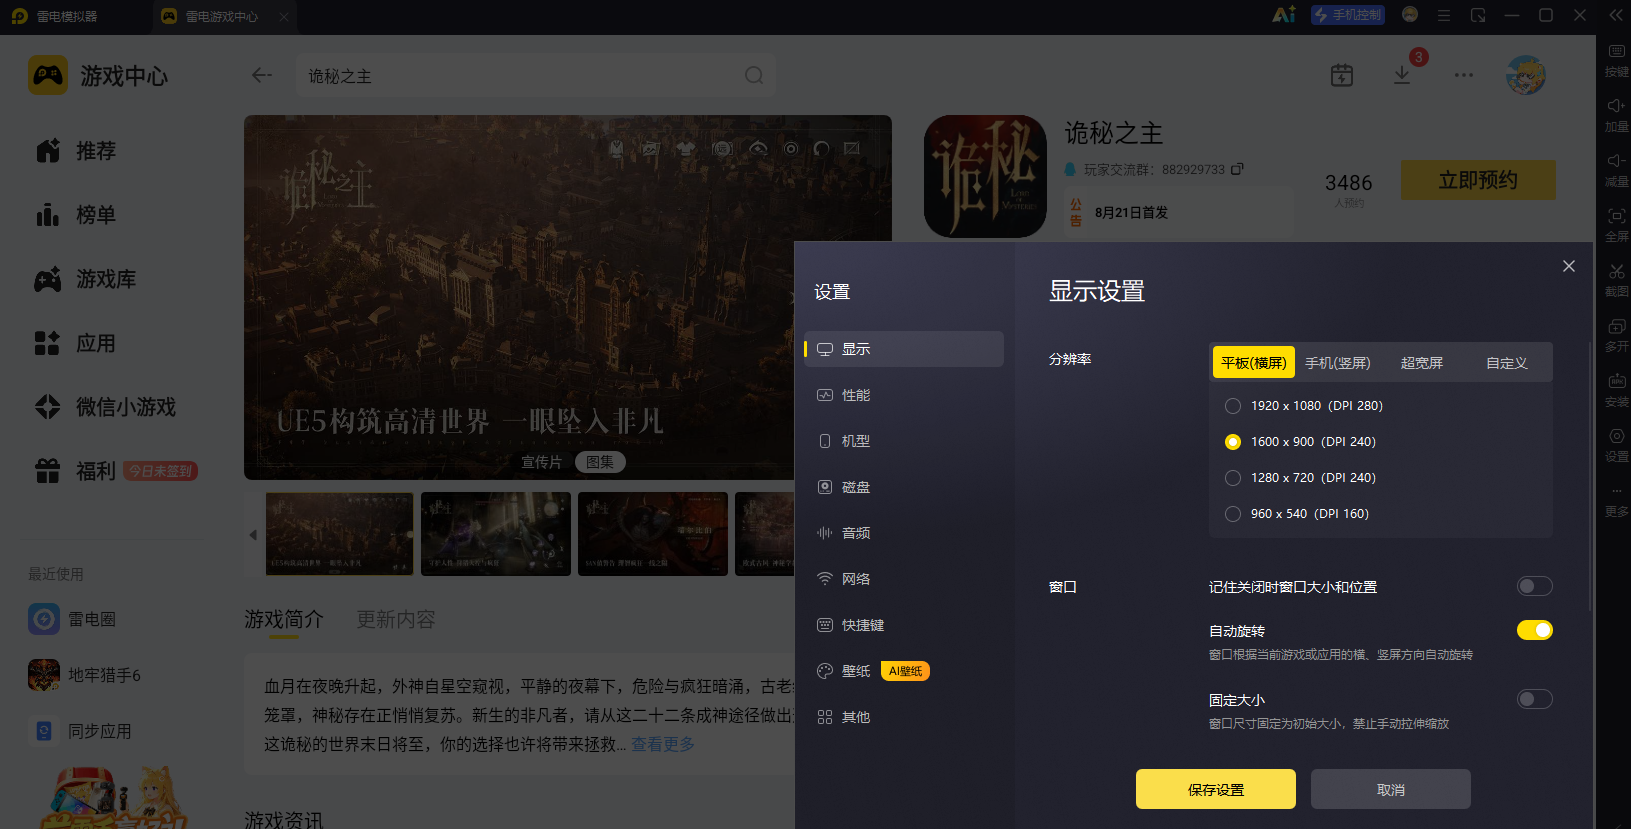Close the settings dialog with X
Image resolution: width=1631 pixels, height=829 pixels.
(1569, 266)
